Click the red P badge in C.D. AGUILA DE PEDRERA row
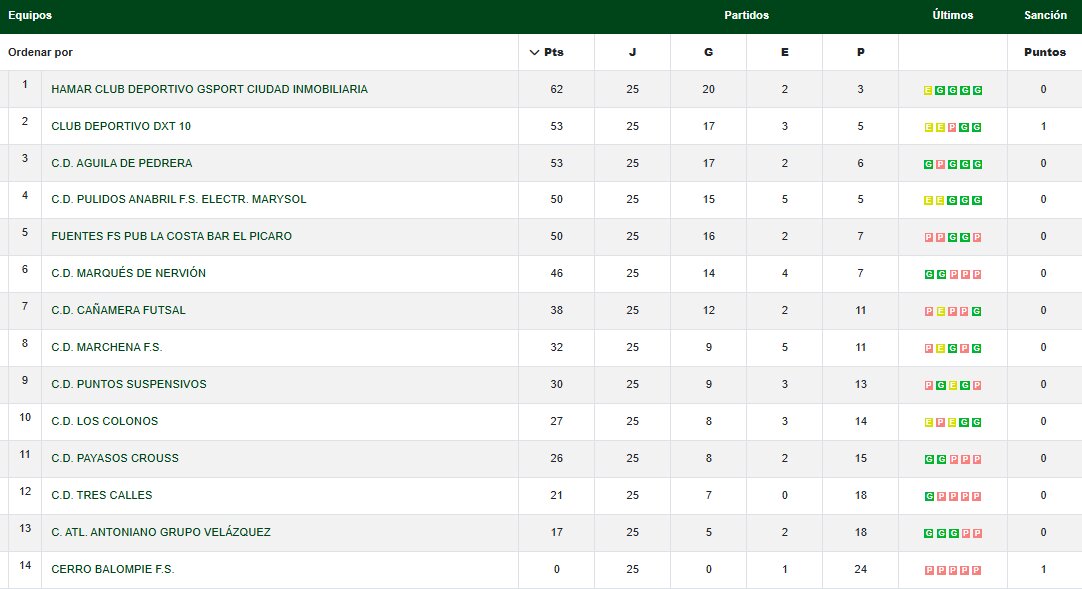The image size is (1082, 589). 940,164
